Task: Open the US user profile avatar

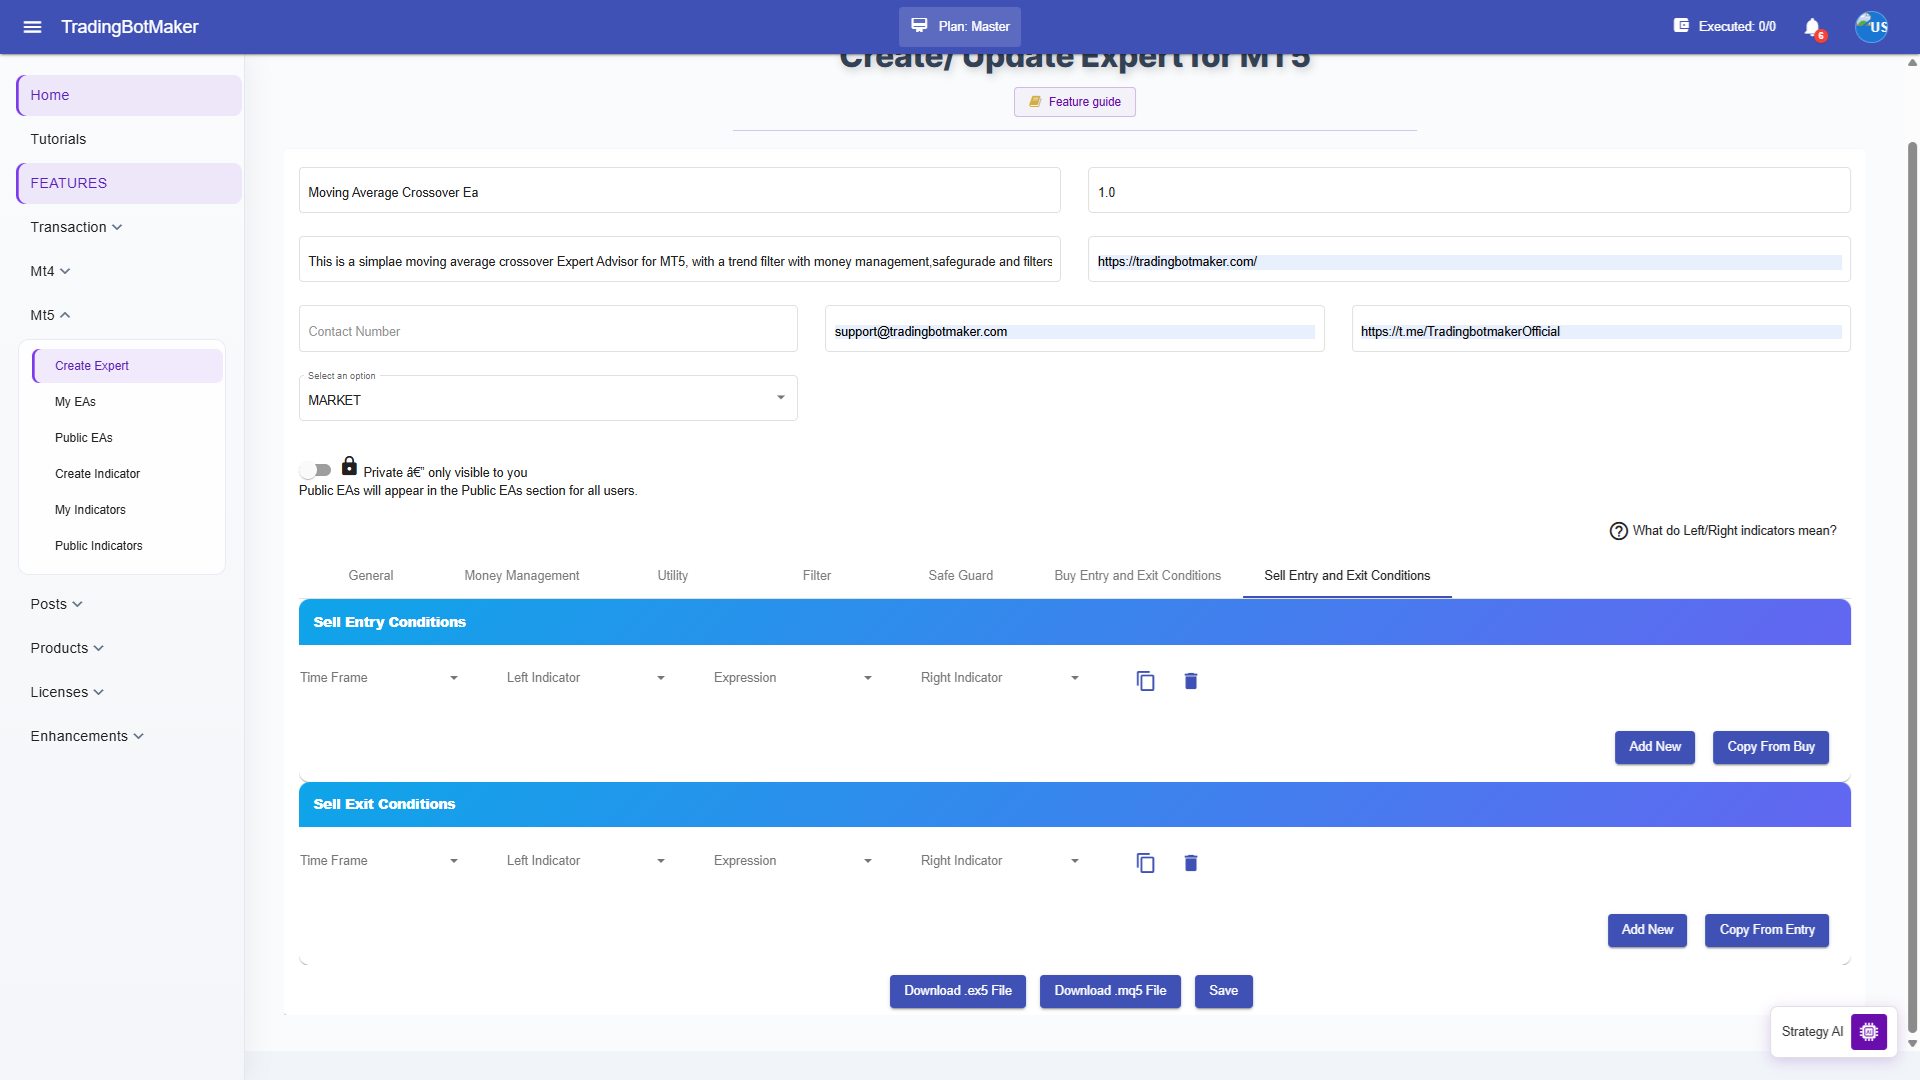Action: click(1872, 27)
